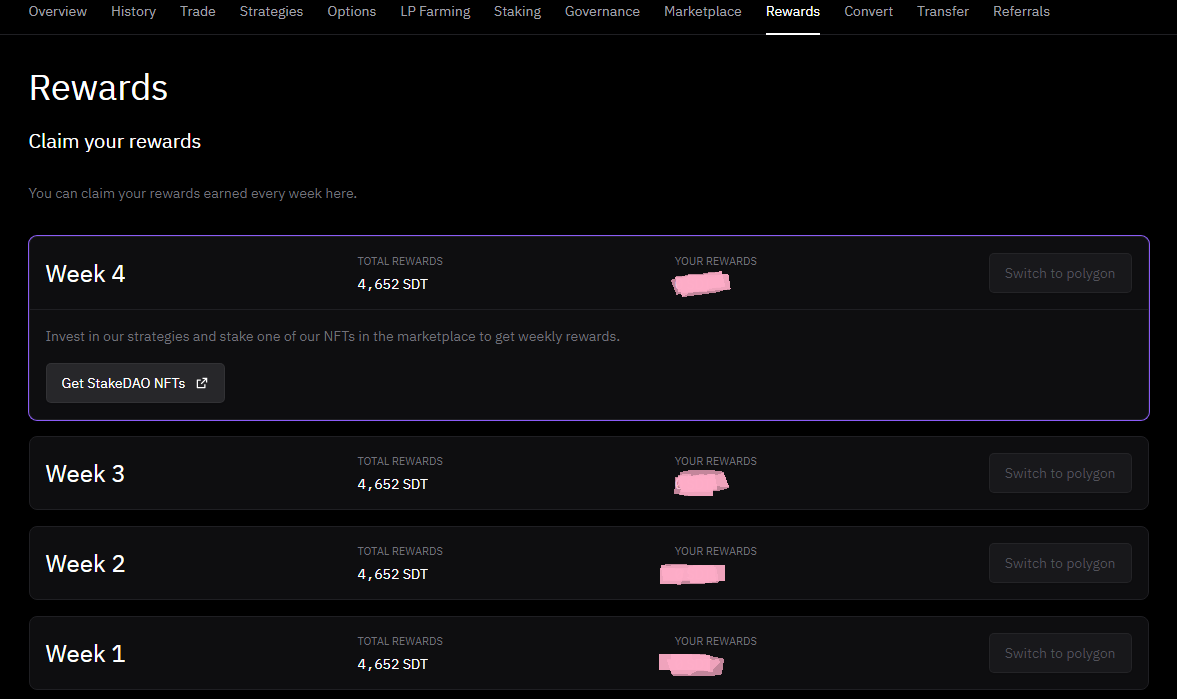The height and width of the screenshot is (699, 1177).
Task: Click the Week 4 YOUR REWARDS label
Action: click(x=715, y=261)
